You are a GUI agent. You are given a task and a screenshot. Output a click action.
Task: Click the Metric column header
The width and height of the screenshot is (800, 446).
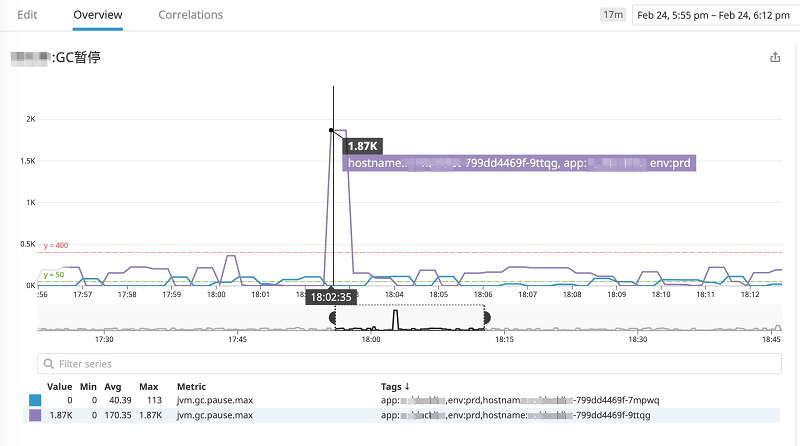pyautogui.click(x=193, y=386)
